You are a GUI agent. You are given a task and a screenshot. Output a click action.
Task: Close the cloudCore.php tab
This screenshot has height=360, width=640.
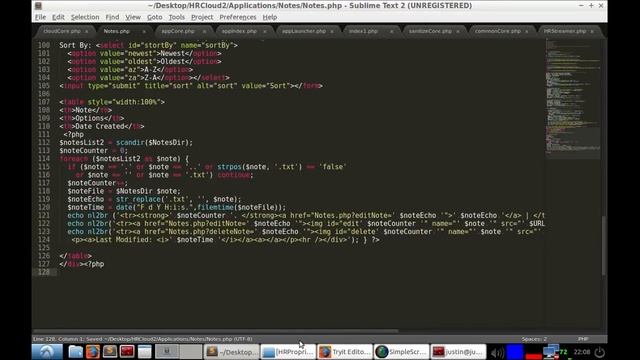[87, 31]
